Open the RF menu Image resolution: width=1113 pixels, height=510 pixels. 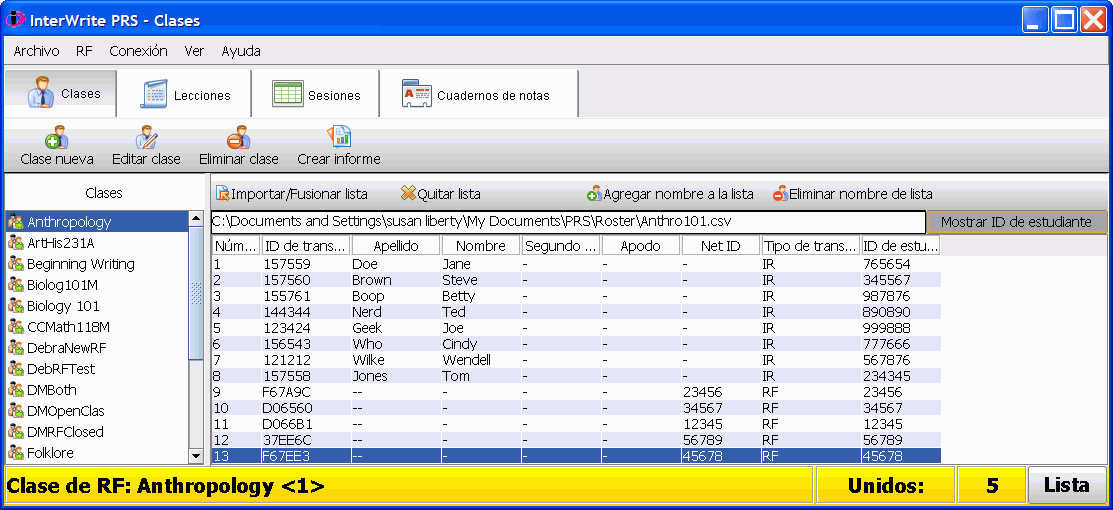(x=84, y=51)
